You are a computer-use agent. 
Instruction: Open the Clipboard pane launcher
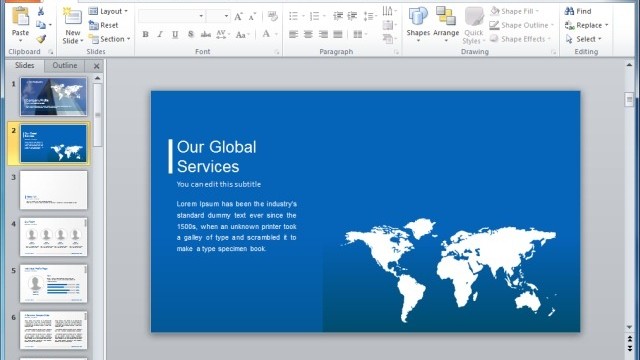(x=51, y=52)
